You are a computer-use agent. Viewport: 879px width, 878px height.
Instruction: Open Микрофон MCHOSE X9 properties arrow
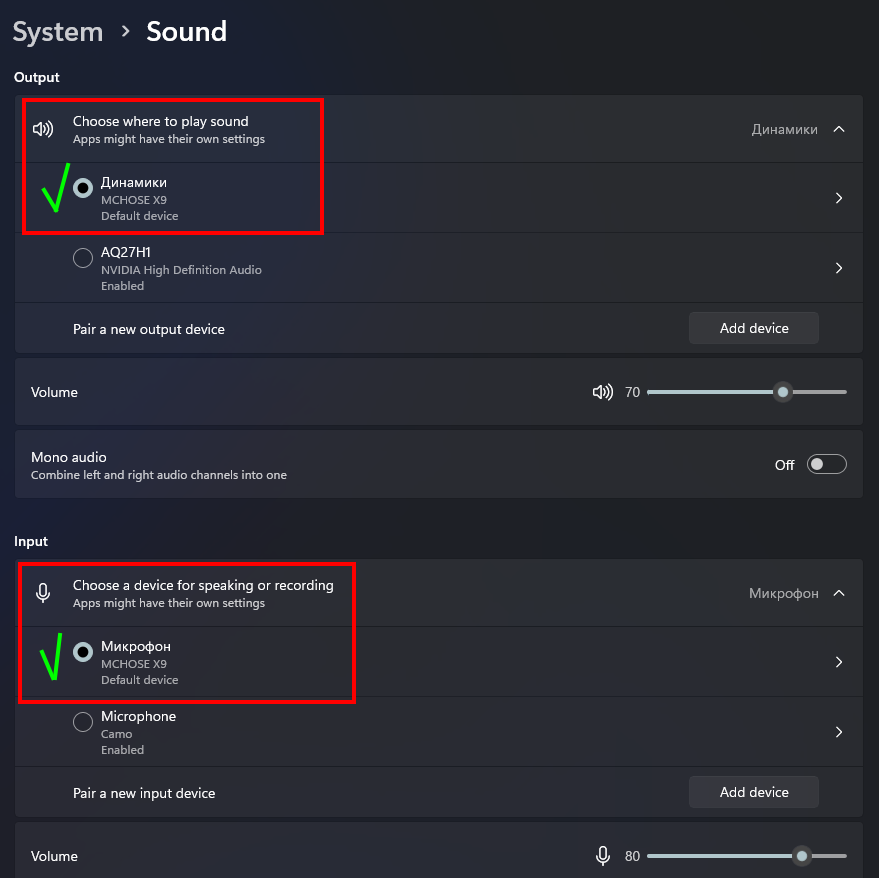(839, 662)
